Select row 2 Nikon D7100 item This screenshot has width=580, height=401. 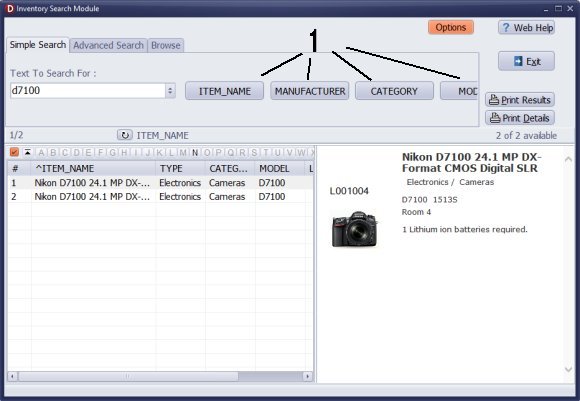tap(161, 196)
